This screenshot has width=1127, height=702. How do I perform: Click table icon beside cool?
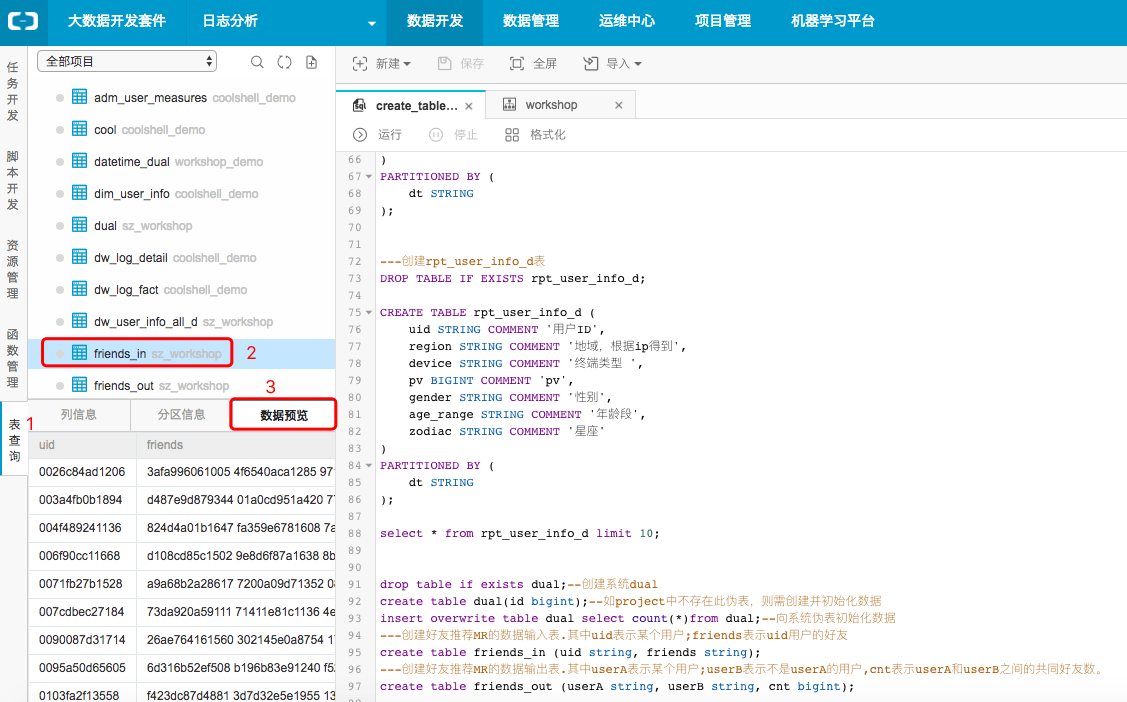pyautogui.click(x=80, y=129)
